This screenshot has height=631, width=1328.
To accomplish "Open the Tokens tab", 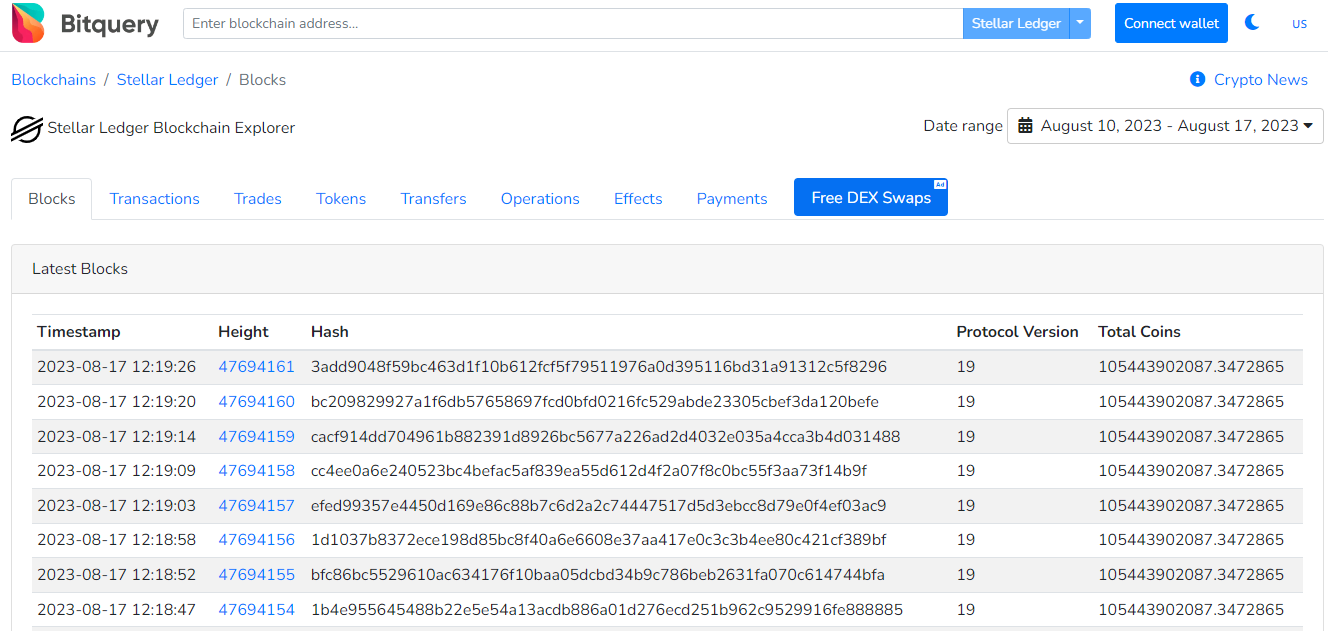I will [x=341, y=199].
